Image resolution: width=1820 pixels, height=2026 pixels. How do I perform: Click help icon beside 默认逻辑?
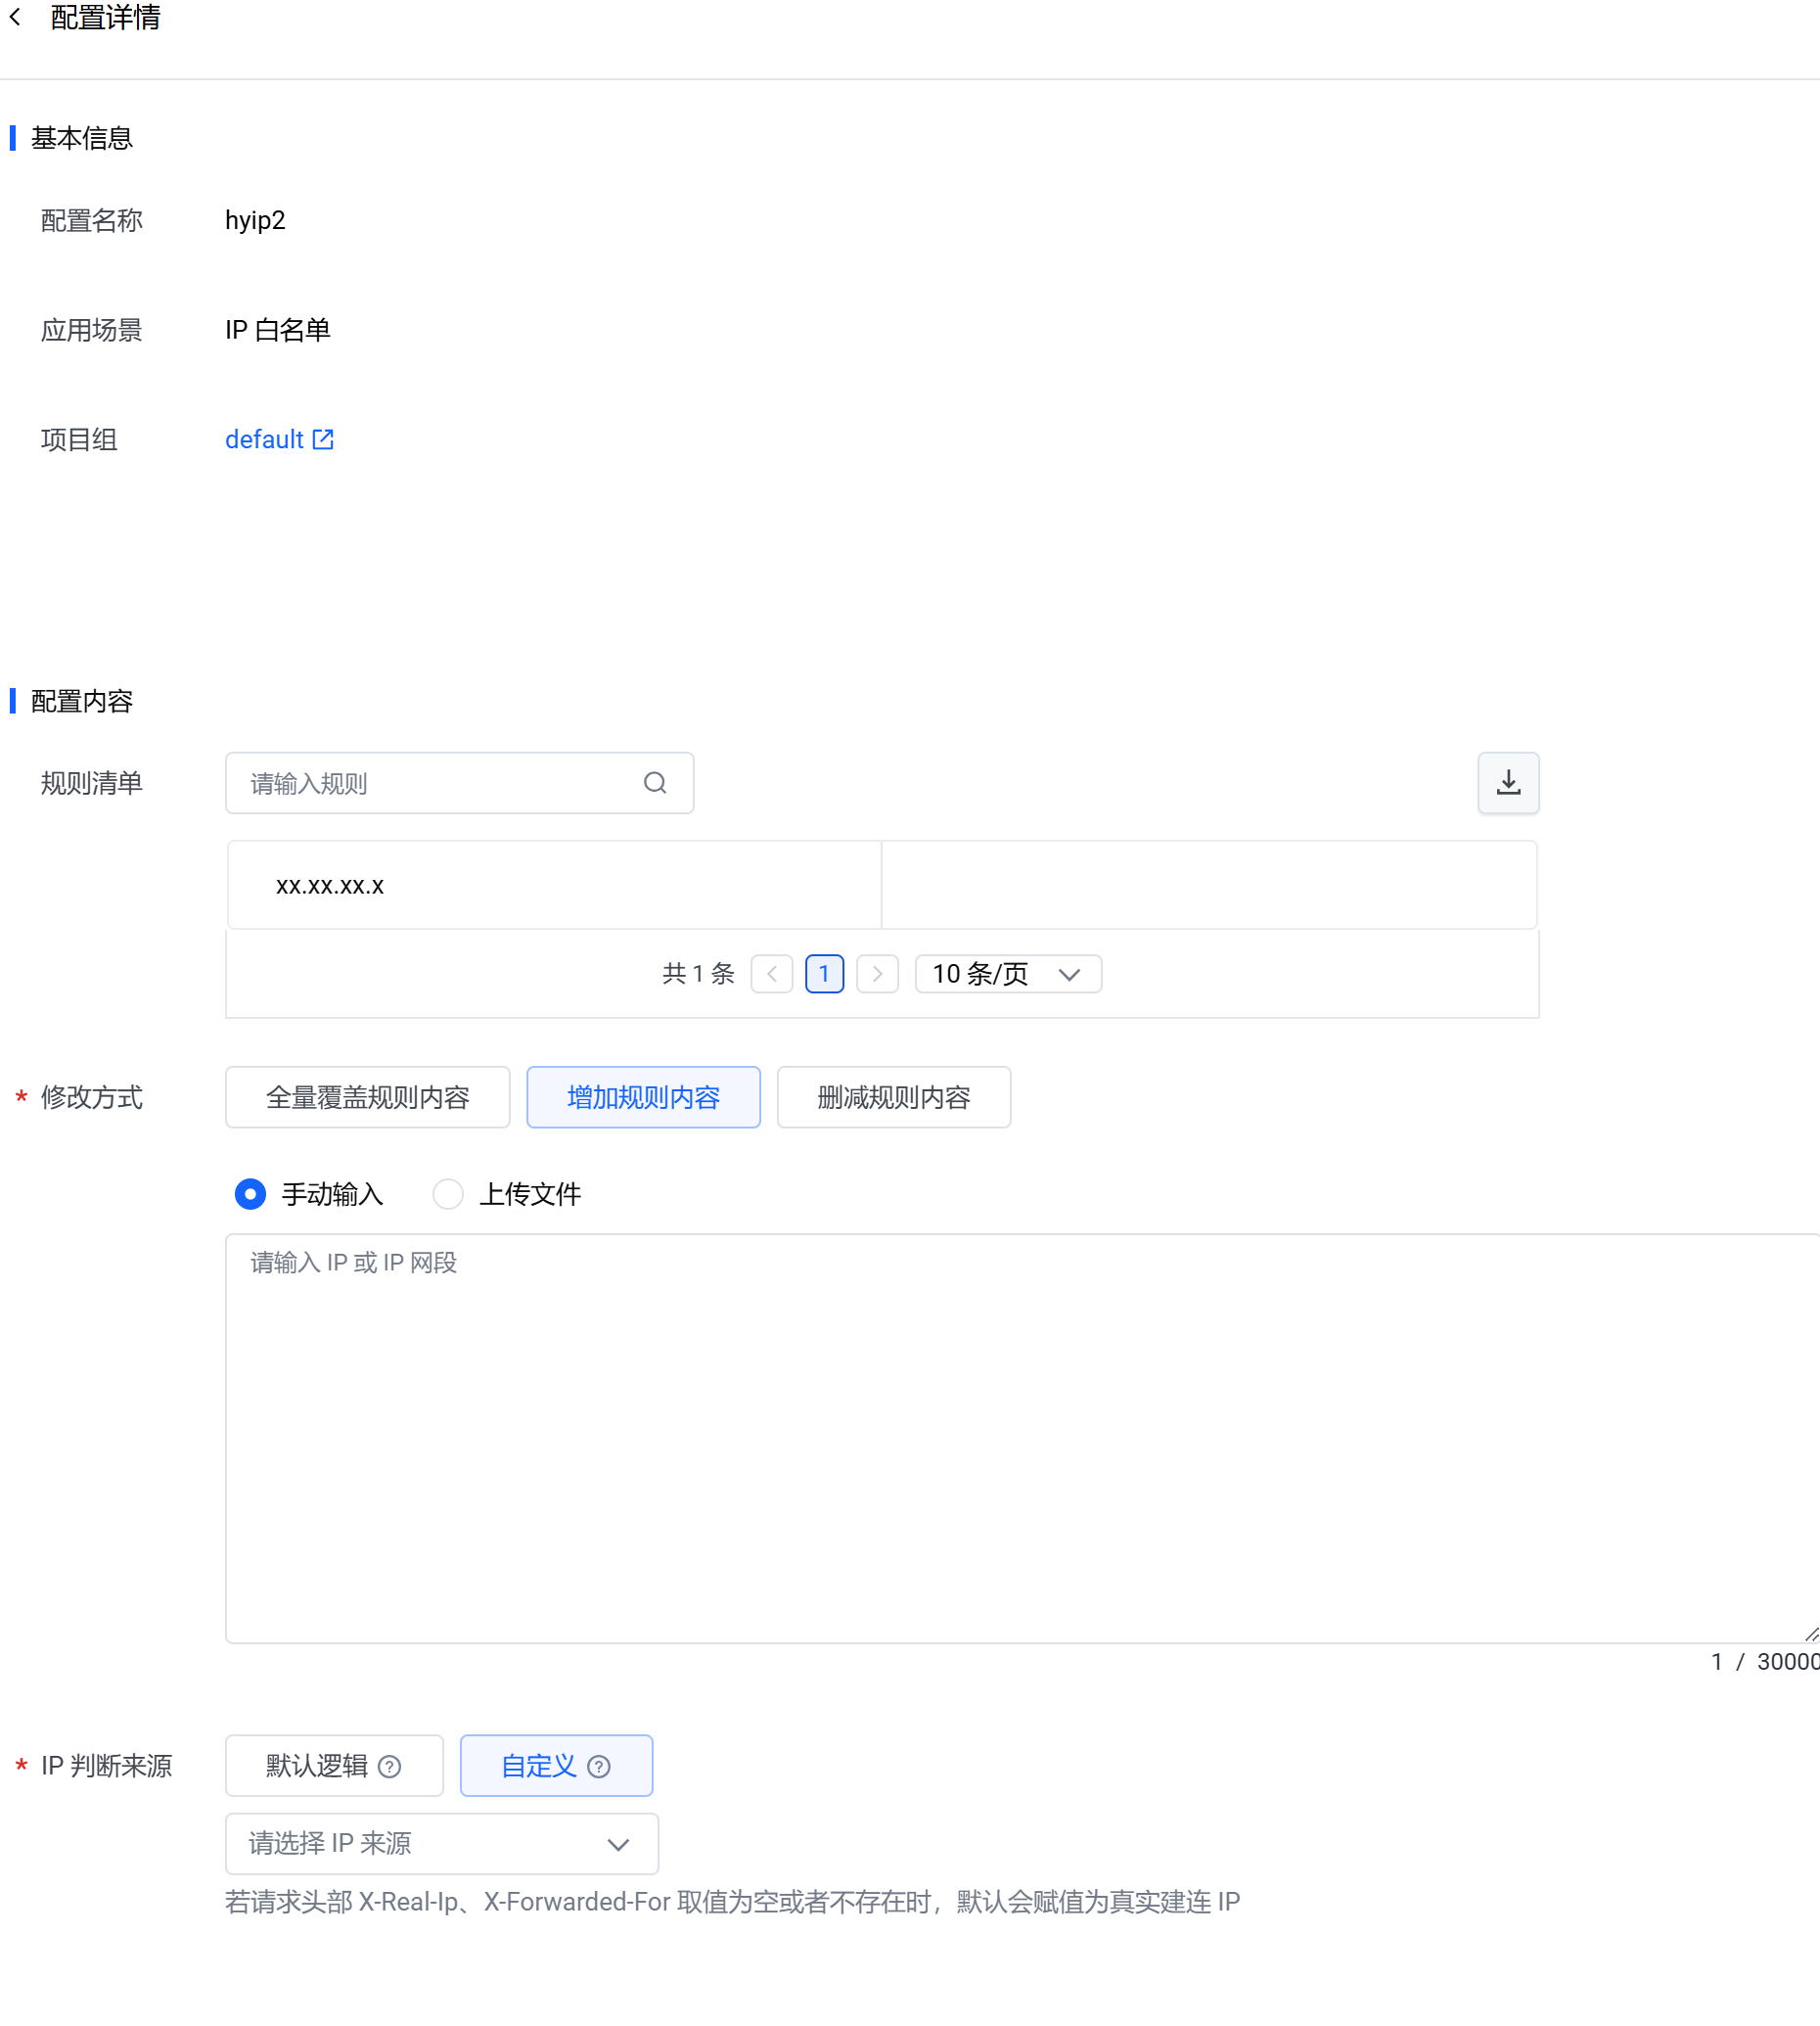click(390, 1766)
